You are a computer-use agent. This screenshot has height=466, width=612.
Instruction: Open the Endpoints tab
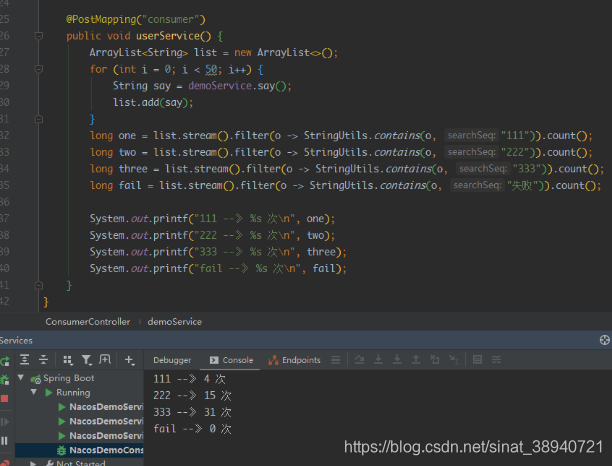click(x=294, y=360)
